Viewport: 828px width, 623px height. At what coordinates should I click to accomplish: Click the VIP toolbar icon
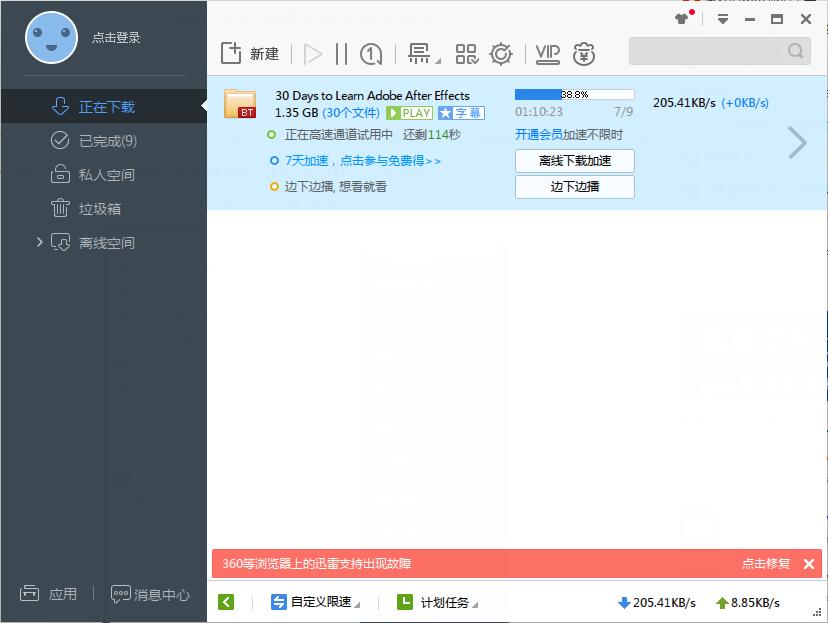(548, 54)
